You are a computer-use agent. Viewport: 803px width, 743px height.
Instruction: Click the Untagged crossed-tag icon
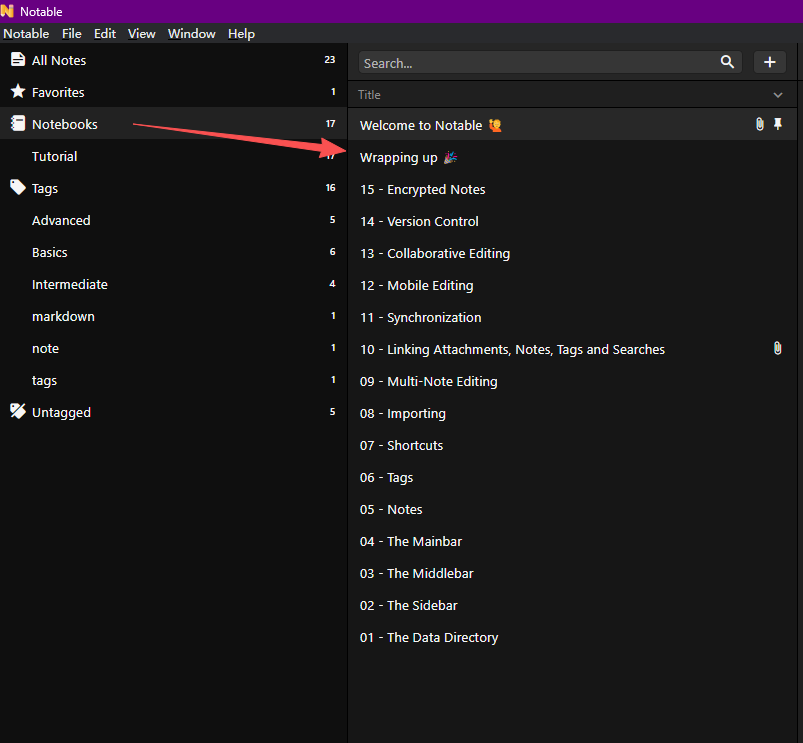point(18,411)
